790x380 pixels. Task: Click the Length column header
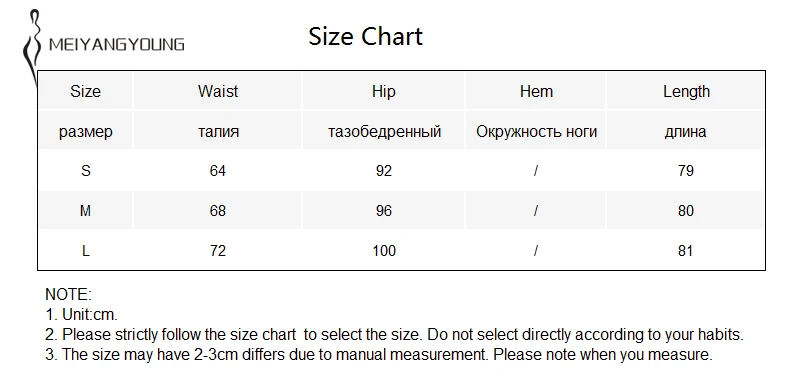(x=686, y=92)
